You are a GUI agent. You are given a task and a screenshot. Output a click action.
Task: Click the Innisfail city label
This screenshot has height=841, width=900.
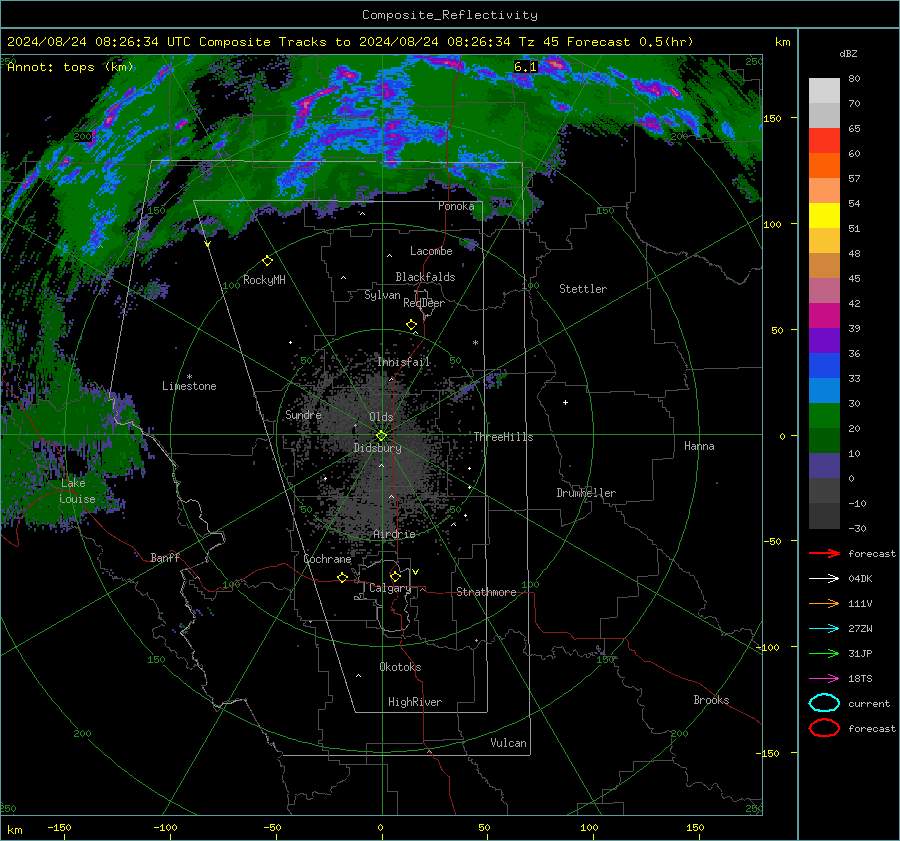point(403,362)
